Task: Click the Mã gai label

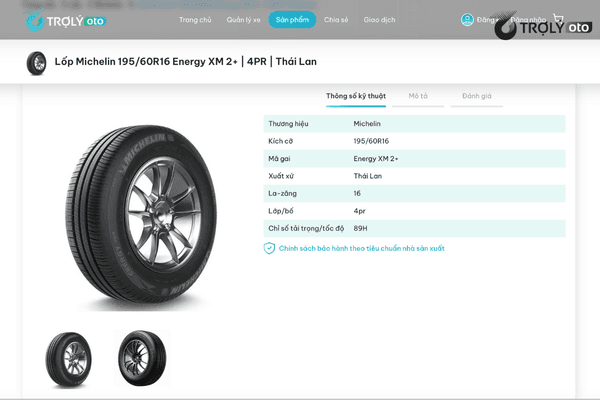Action: tap(279, 158)
